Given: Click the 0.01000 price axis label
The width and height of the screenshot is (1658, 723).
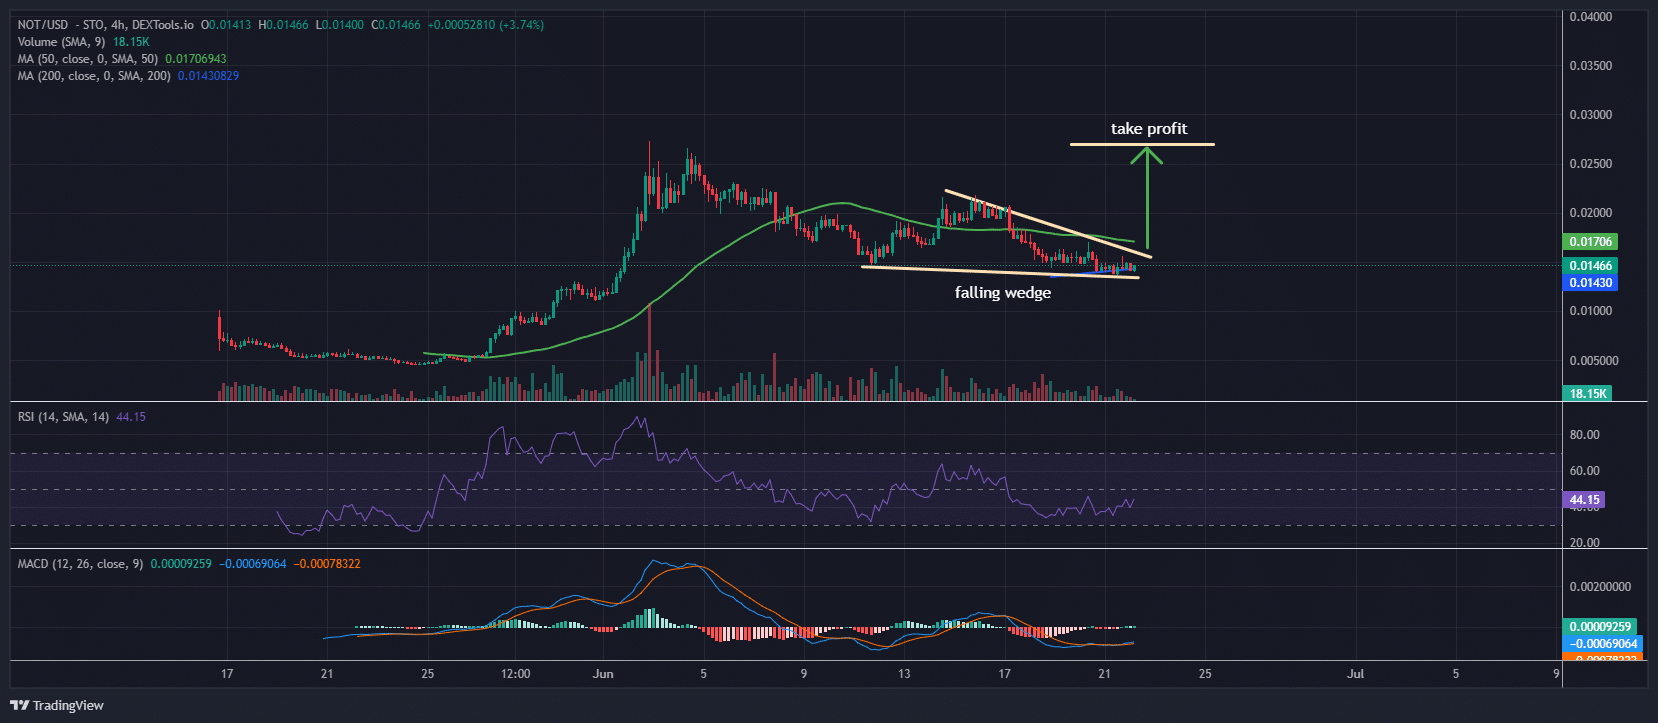Looking at the screenshot, I should tap(1591, 311).
